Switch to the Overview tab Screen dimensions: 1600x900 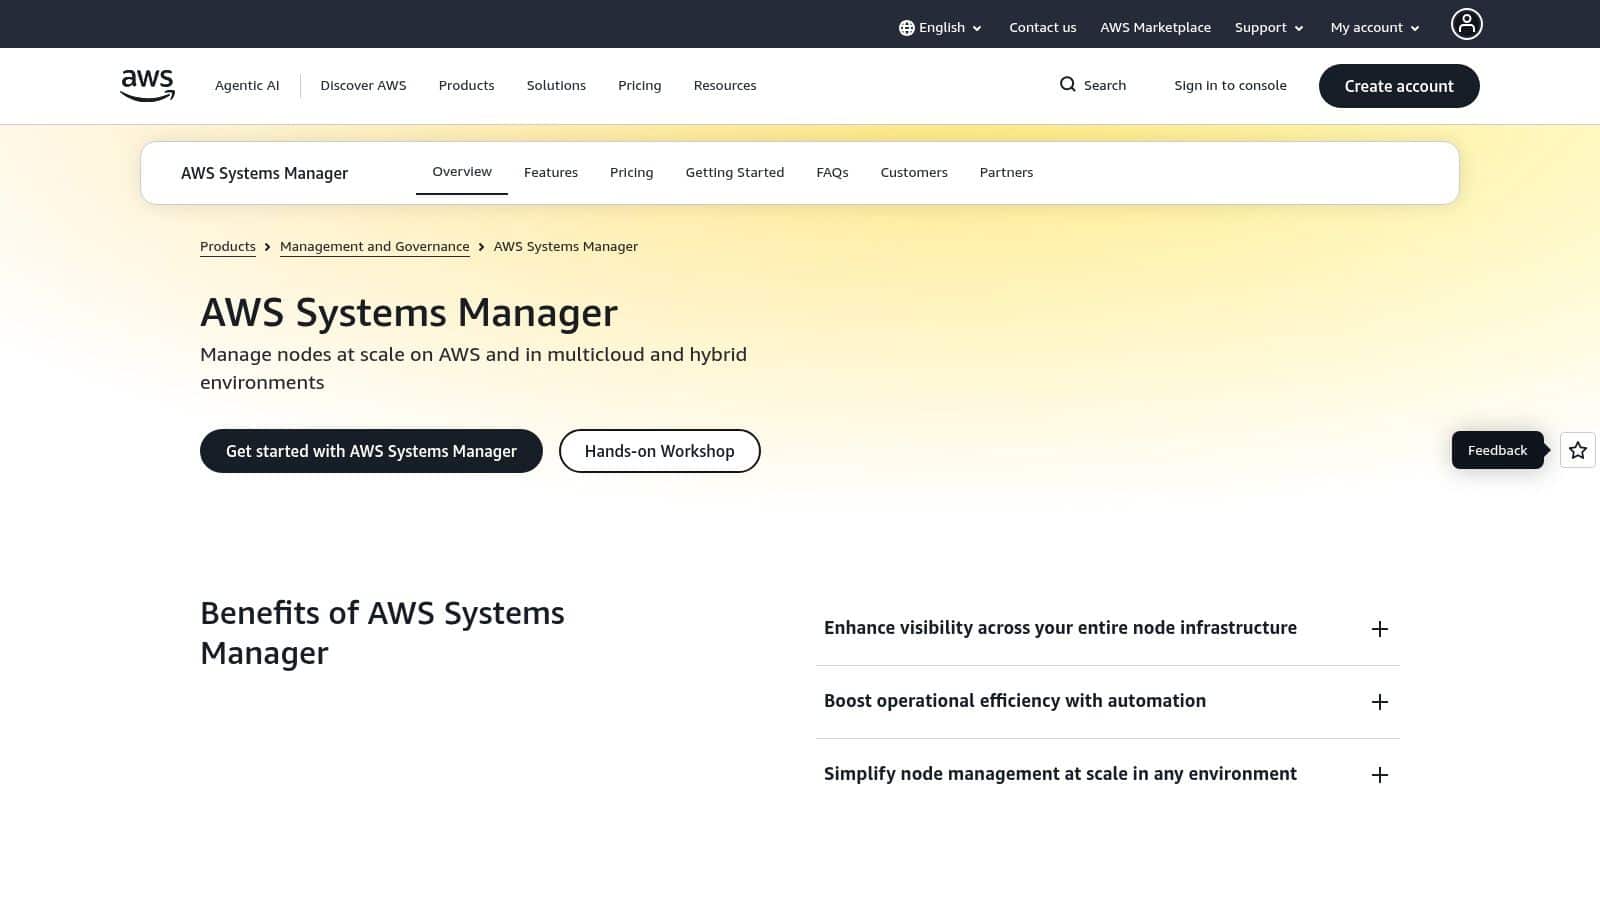click(x=462, y=172)
